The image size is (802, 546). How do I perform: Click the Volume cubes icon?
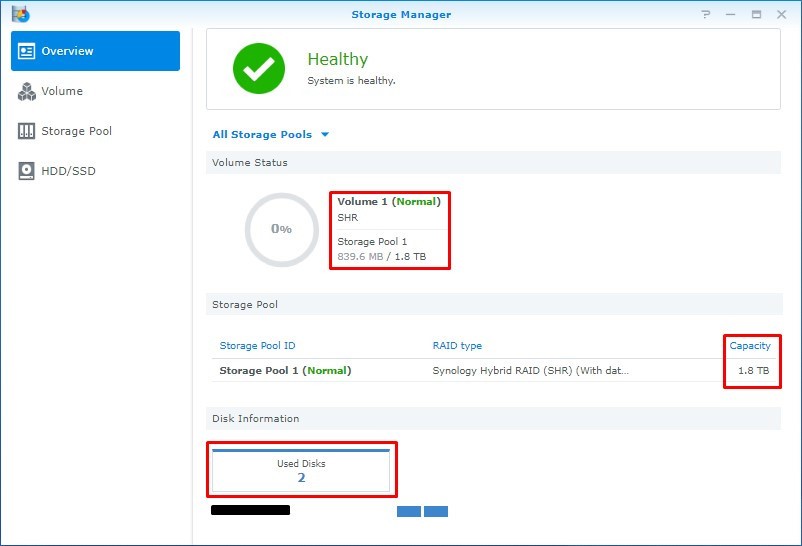[x=27, y=92]
